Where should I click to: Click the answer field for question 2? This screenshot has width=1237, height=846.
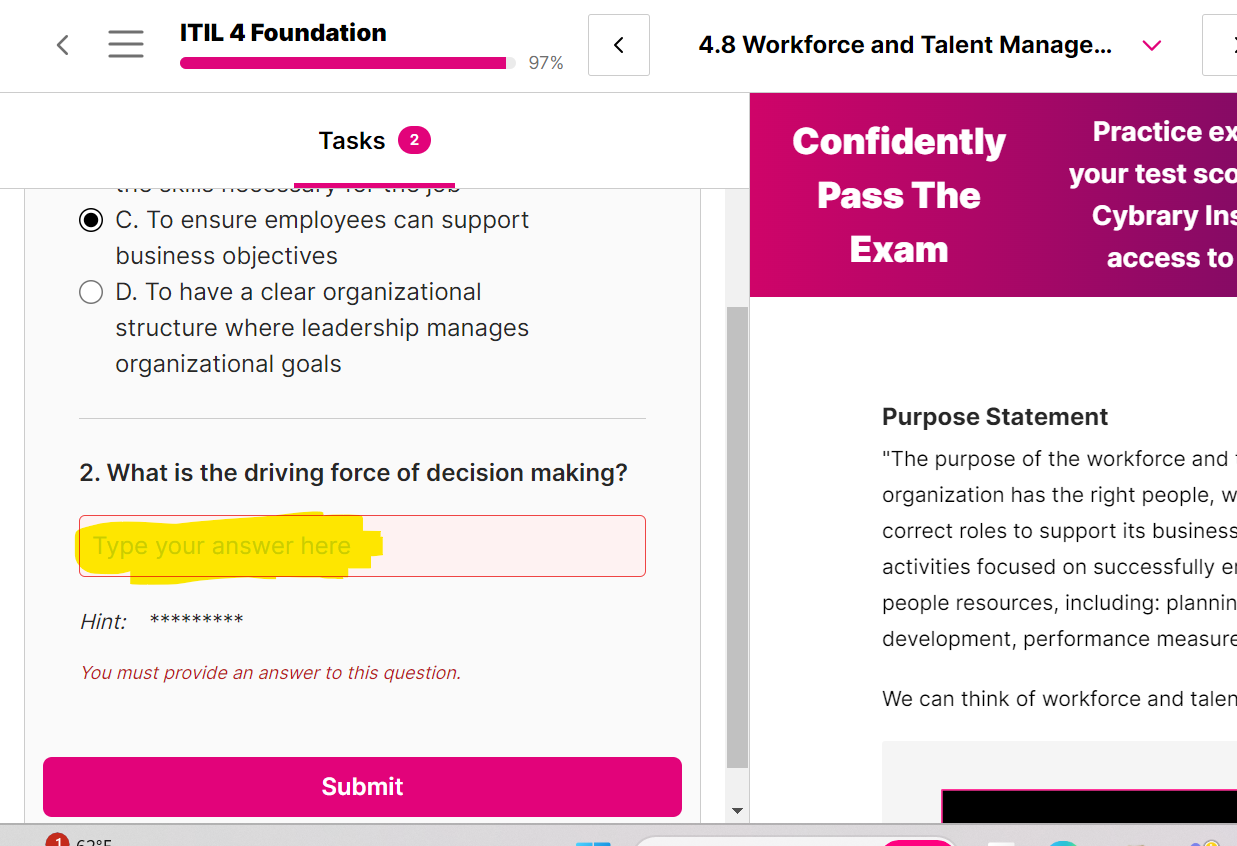362,546
